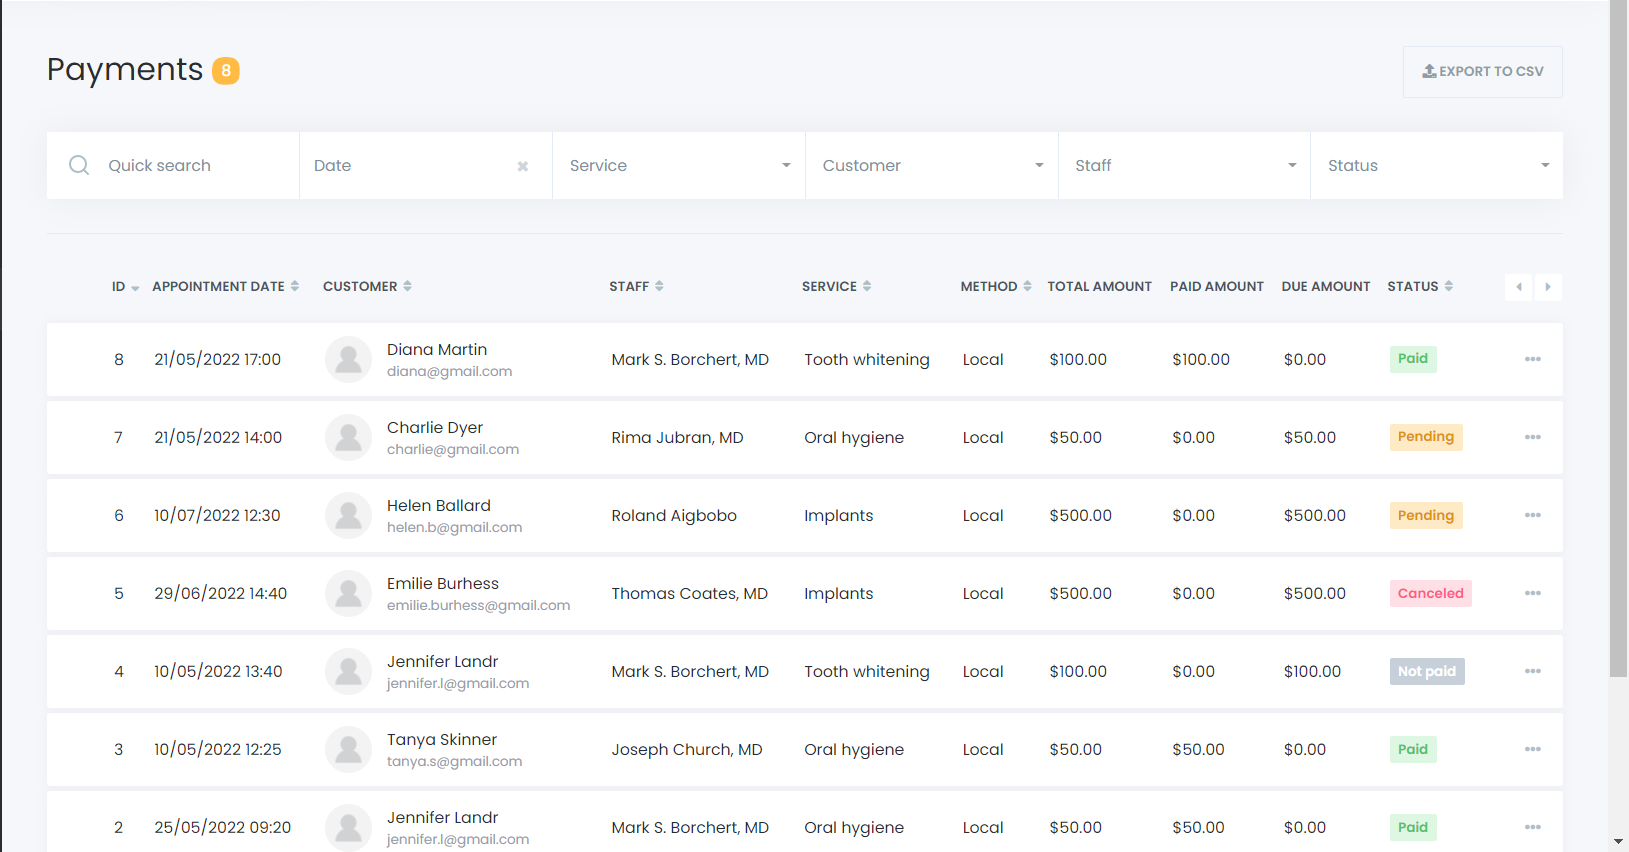Open the Staff filter dropdown
Viewport: 1629px width, 852px height.
[x=1184, y=166]
